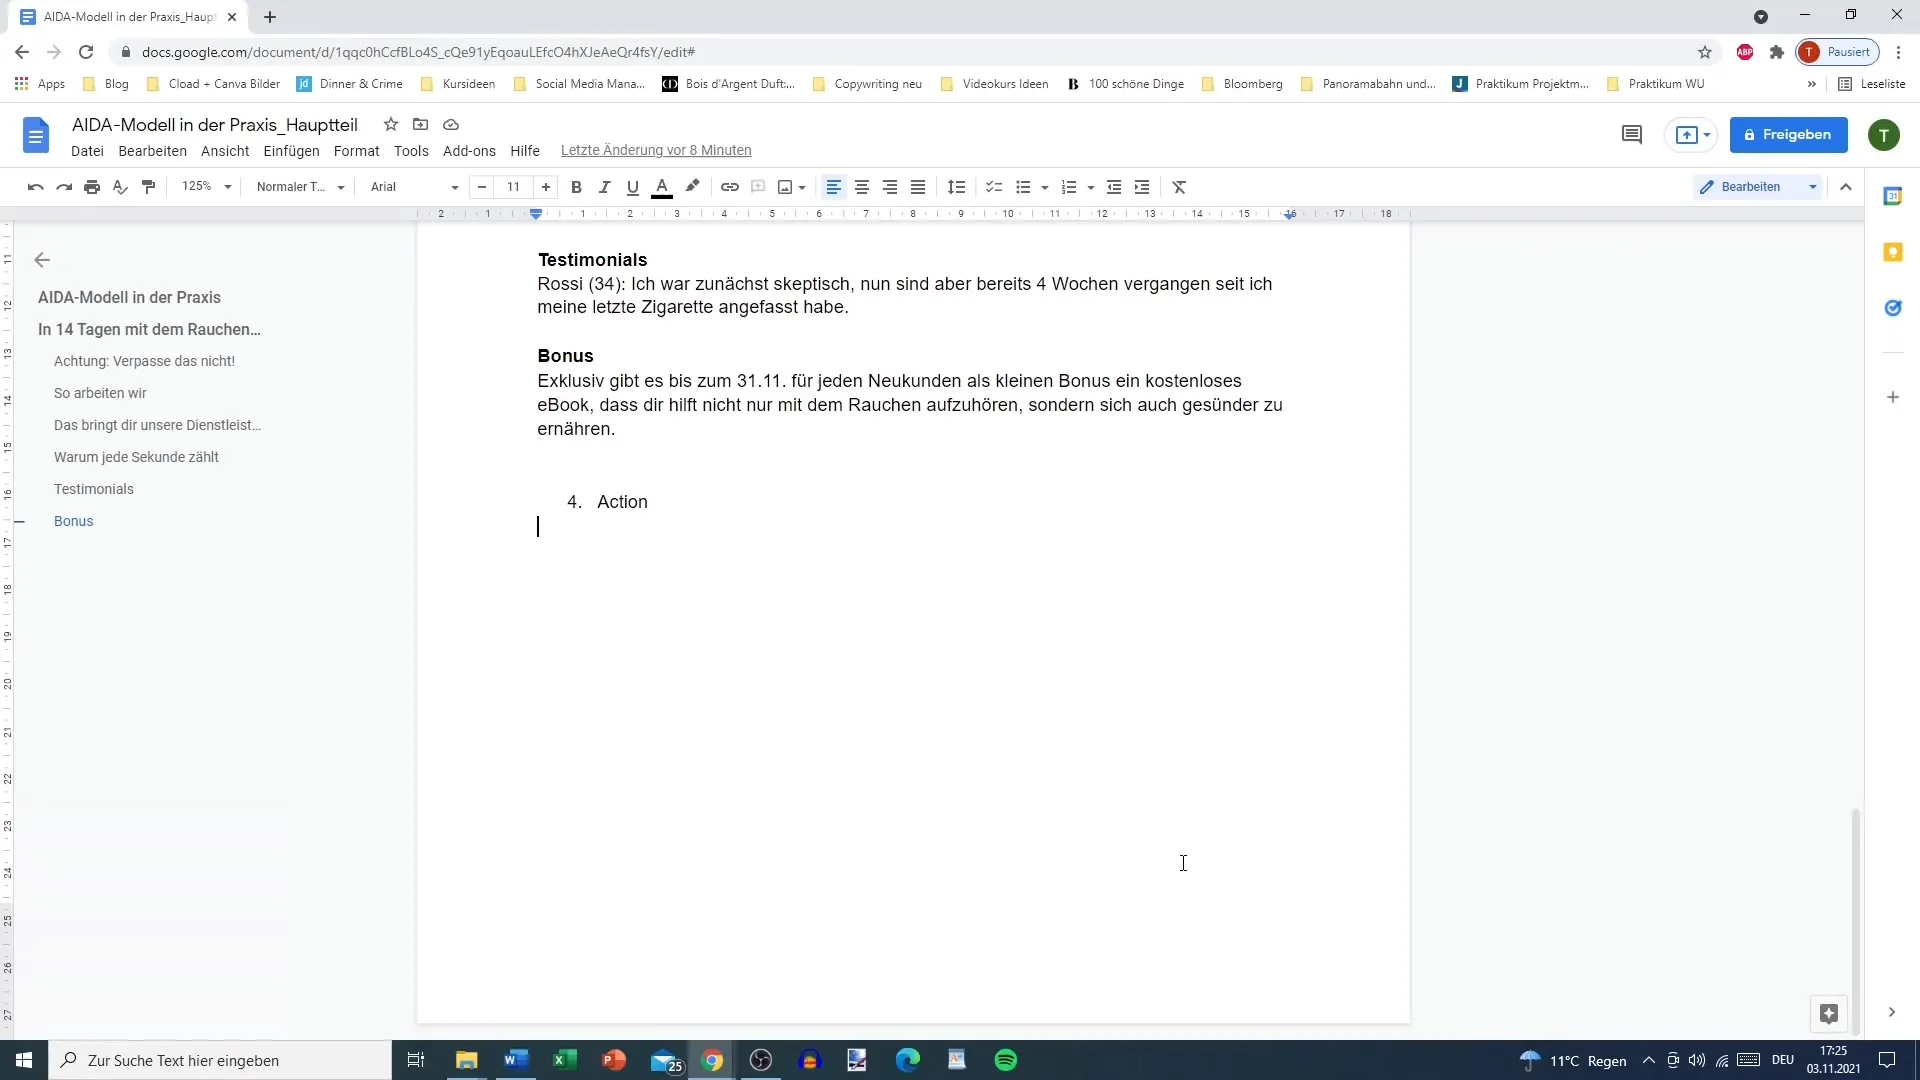Screen dimensions: 1920x1080
Task: Click the Bold formatting icon
Action: (576, 186)
